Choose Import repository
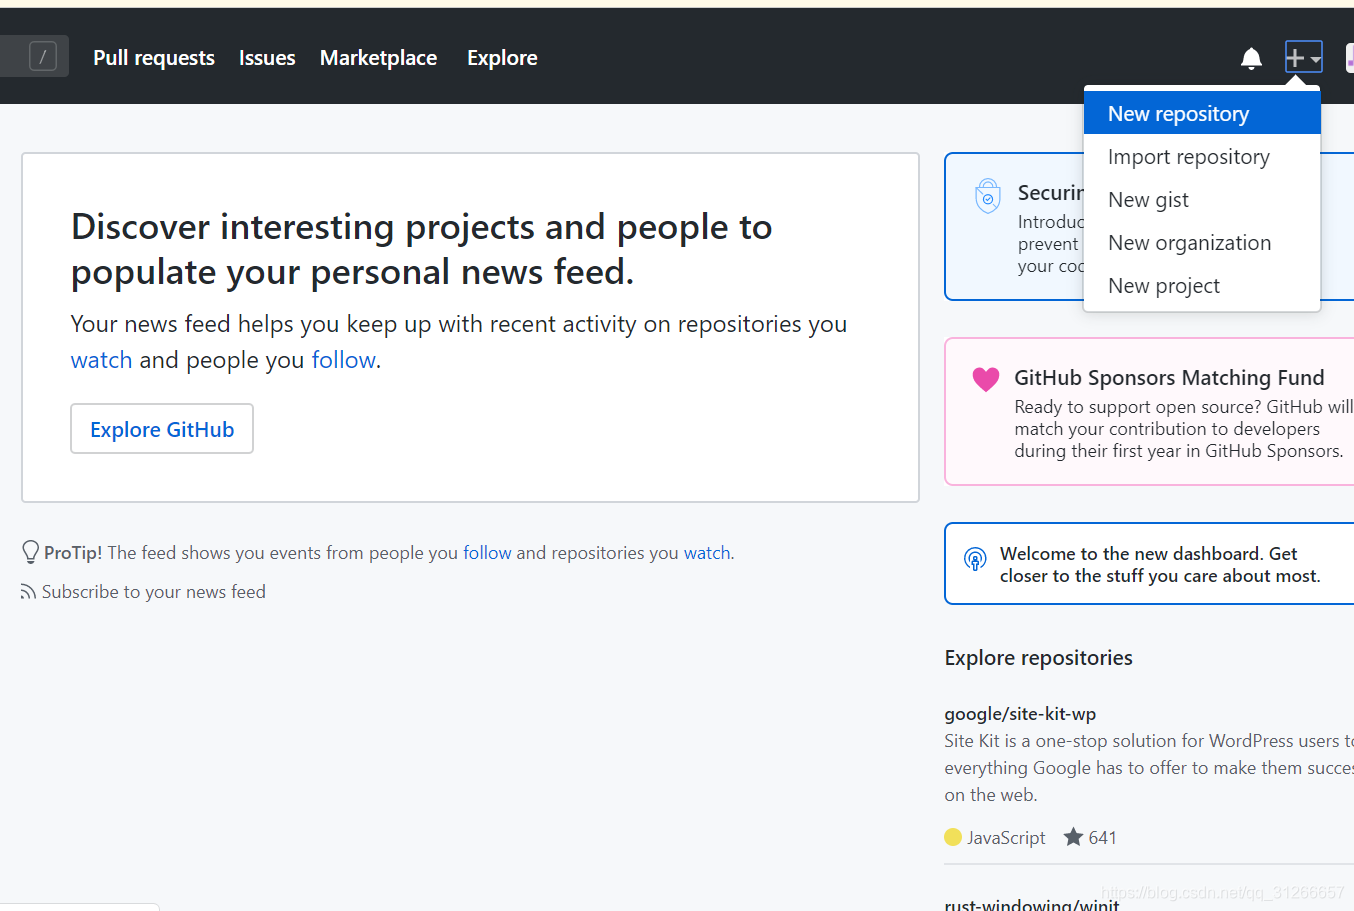 pyautogui.click(x=1202, y=157)
